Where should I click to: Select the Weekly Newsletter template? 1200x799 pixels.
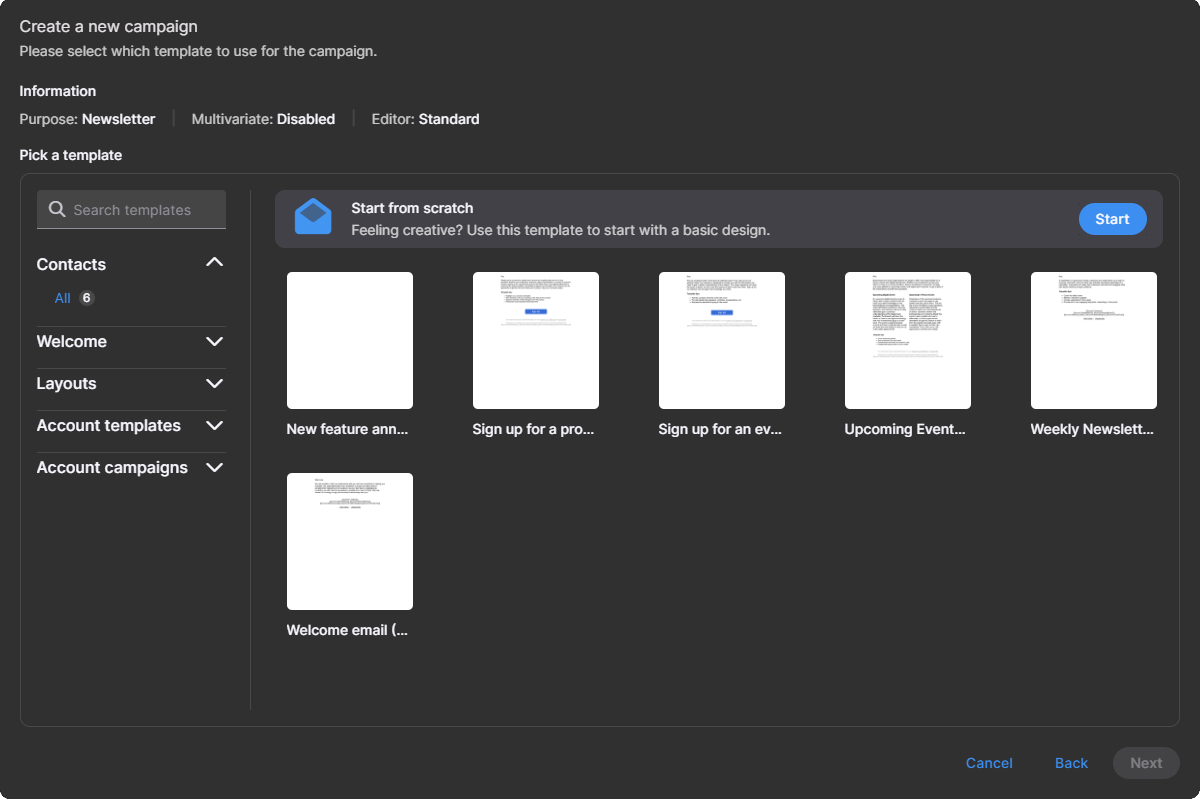tap(1093, 340)
